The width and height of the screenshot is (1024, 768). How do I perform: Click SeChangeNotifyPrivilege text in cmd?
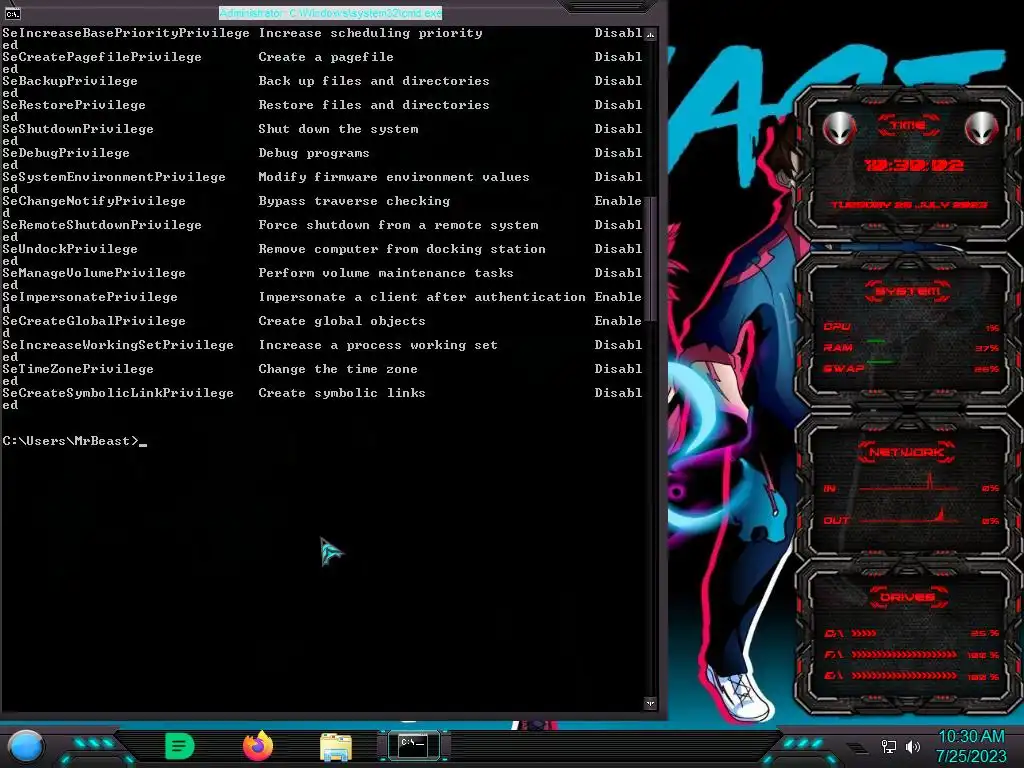tap(94, 201)
